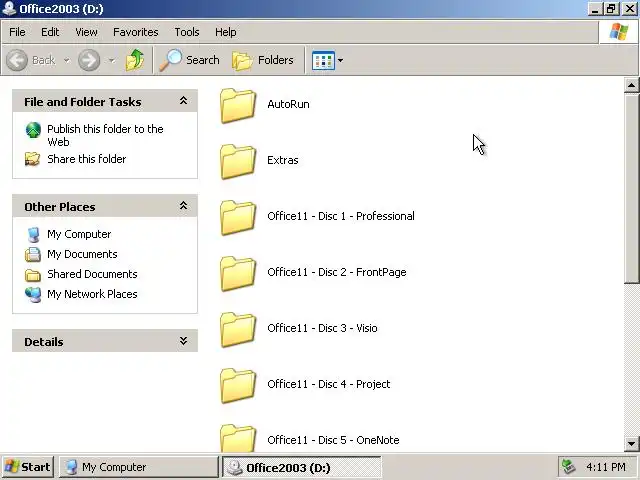640x480 pixels.
Task: Open My Network Places link
Action: click(x=92, y=294)
